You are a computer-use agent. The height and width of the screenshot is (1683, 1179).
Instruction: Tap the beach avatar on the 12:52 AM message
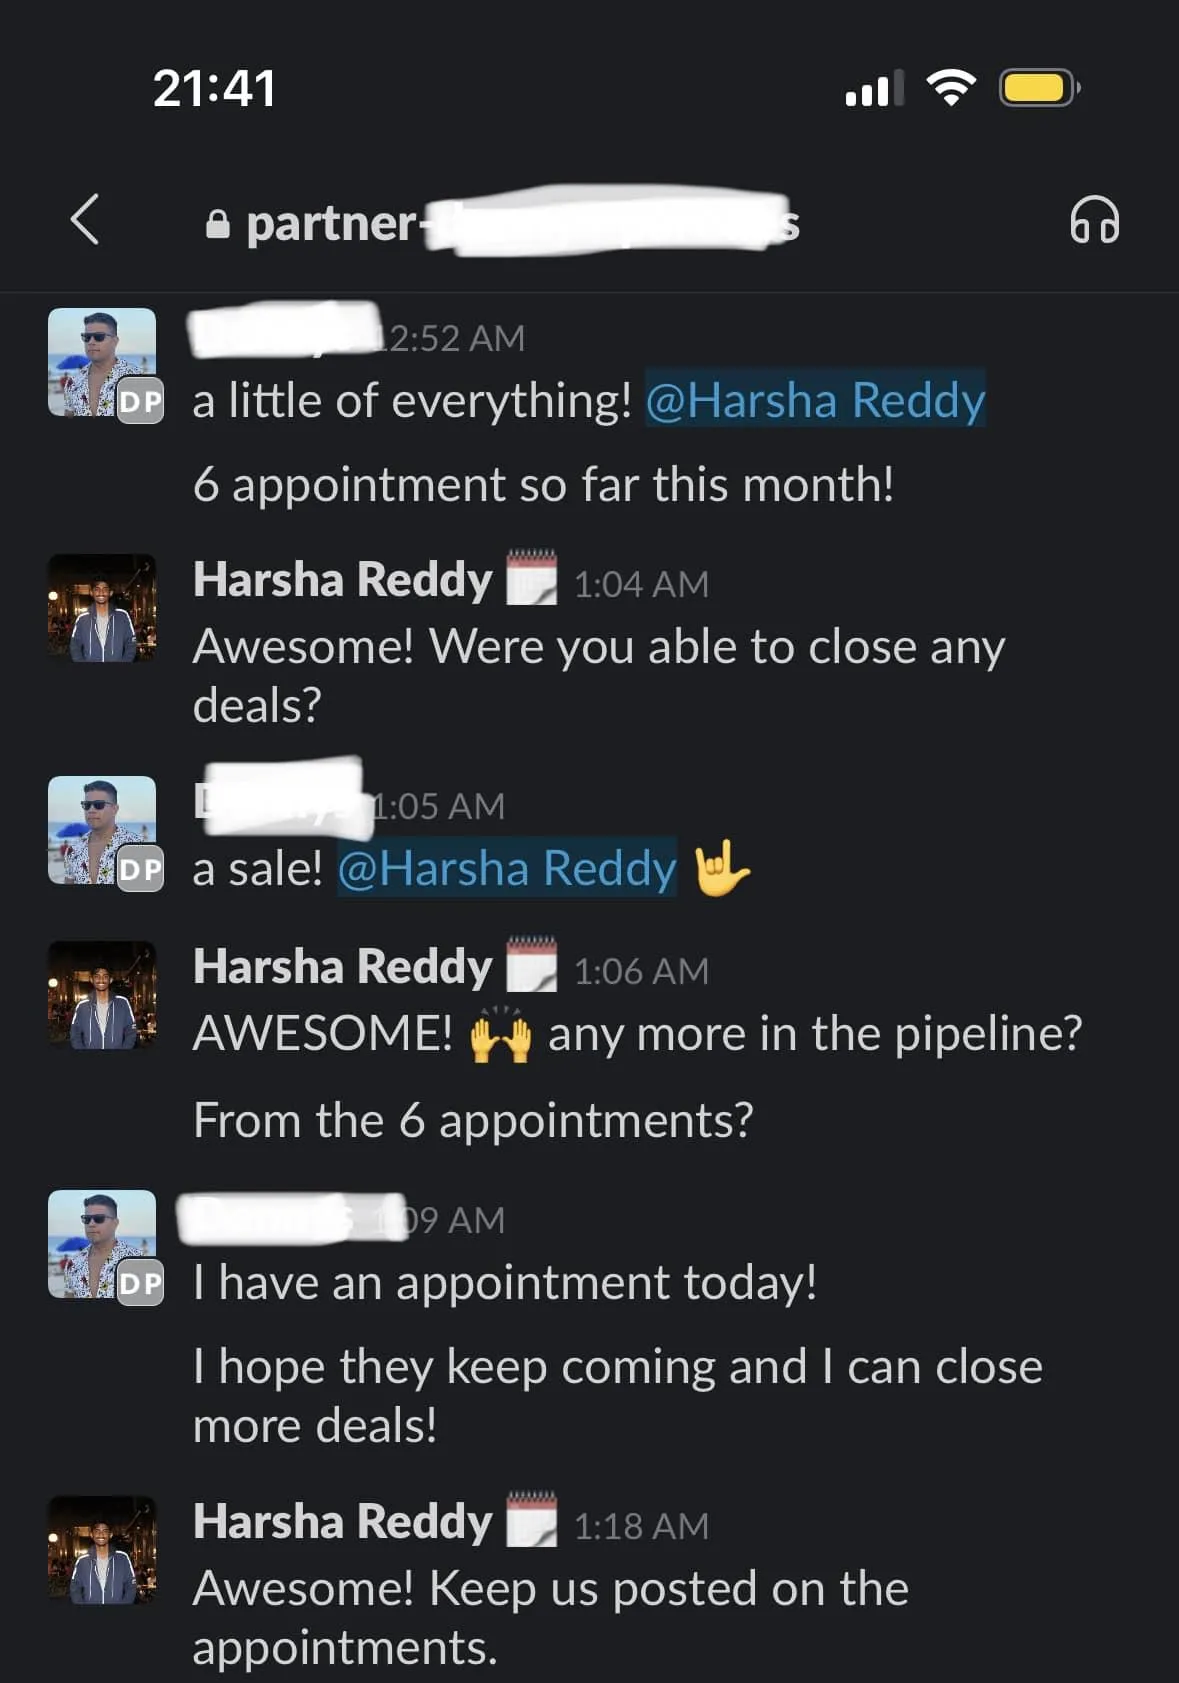103,362
